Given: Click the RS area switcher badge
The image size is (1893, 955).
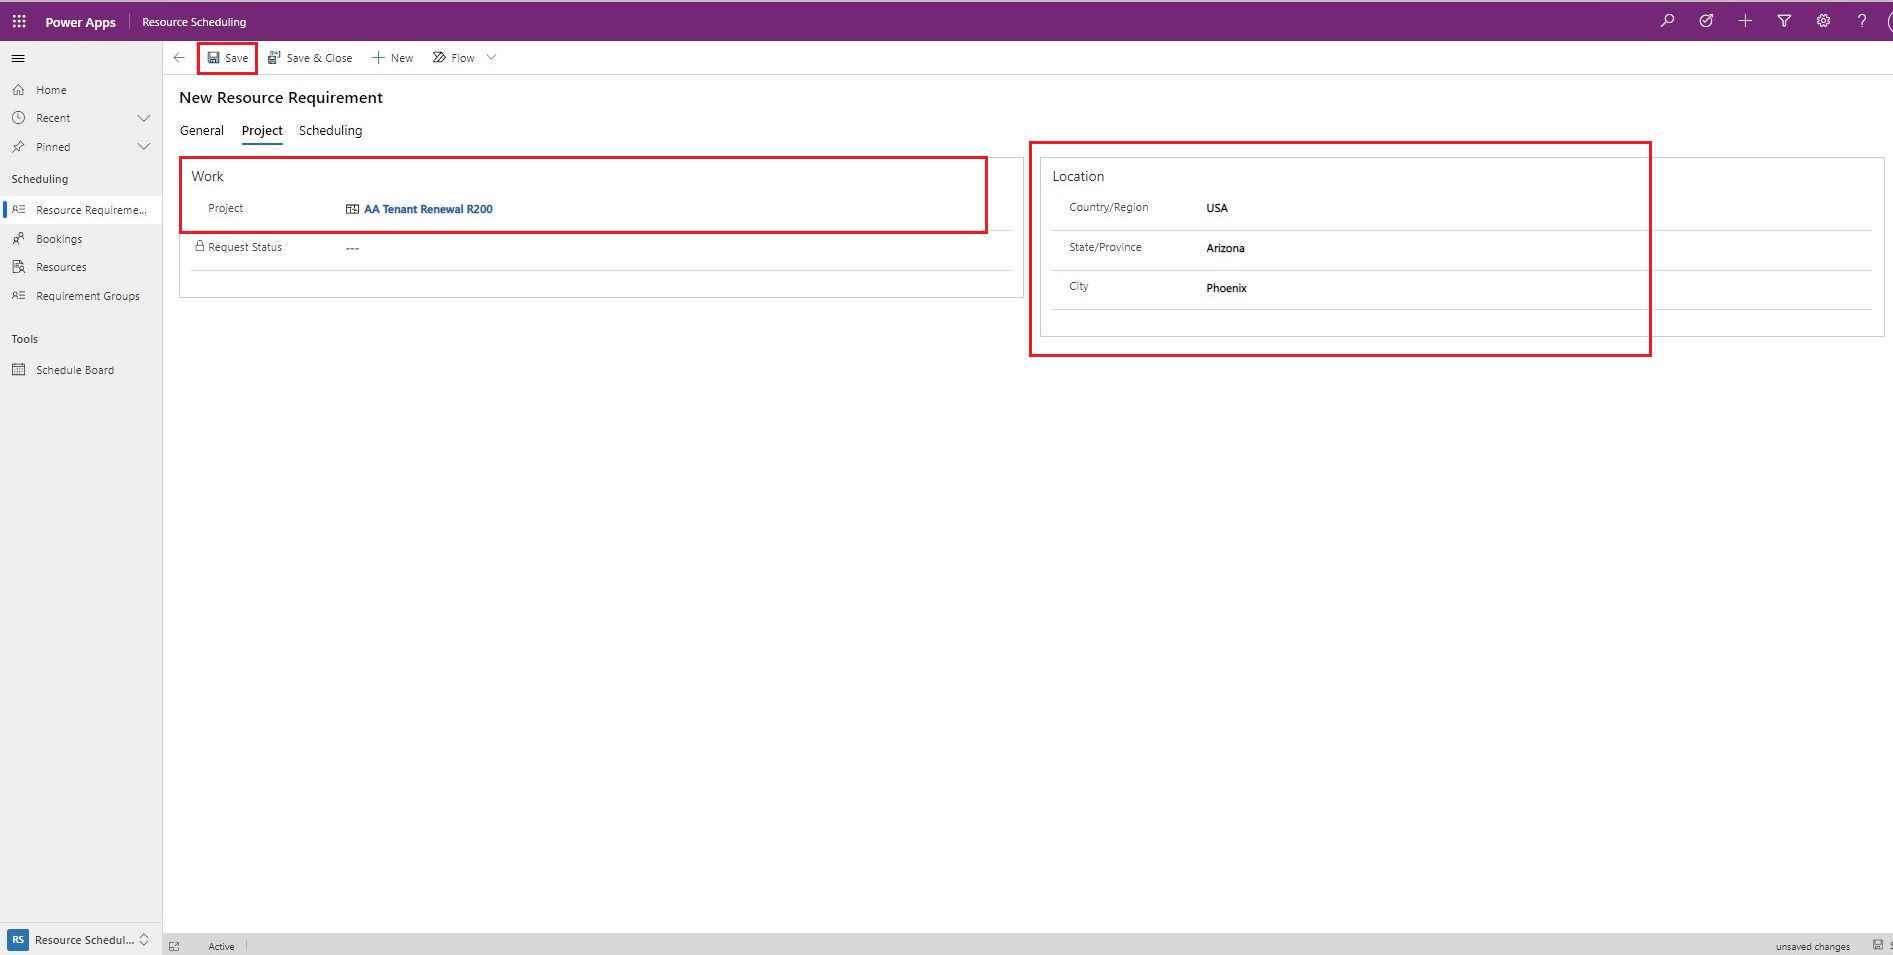Looking at the screenshot, I should coord(18,940).
